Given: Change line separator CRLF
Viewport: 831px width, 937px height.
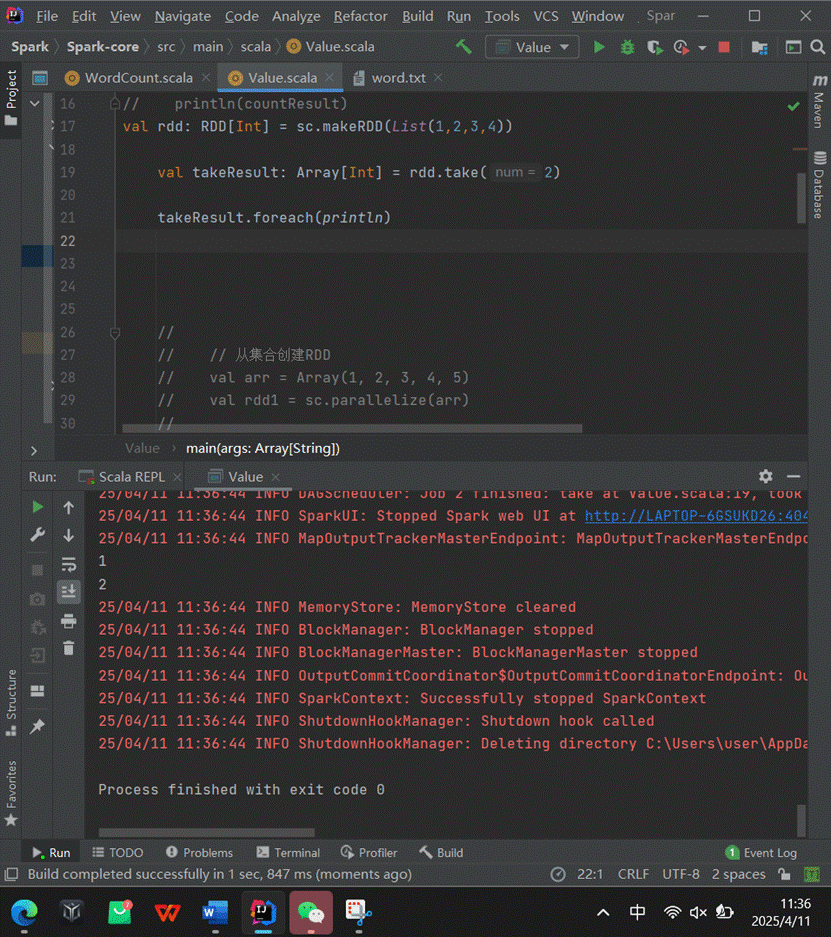Looking at the screenshot, I should (x=633, y=874).
